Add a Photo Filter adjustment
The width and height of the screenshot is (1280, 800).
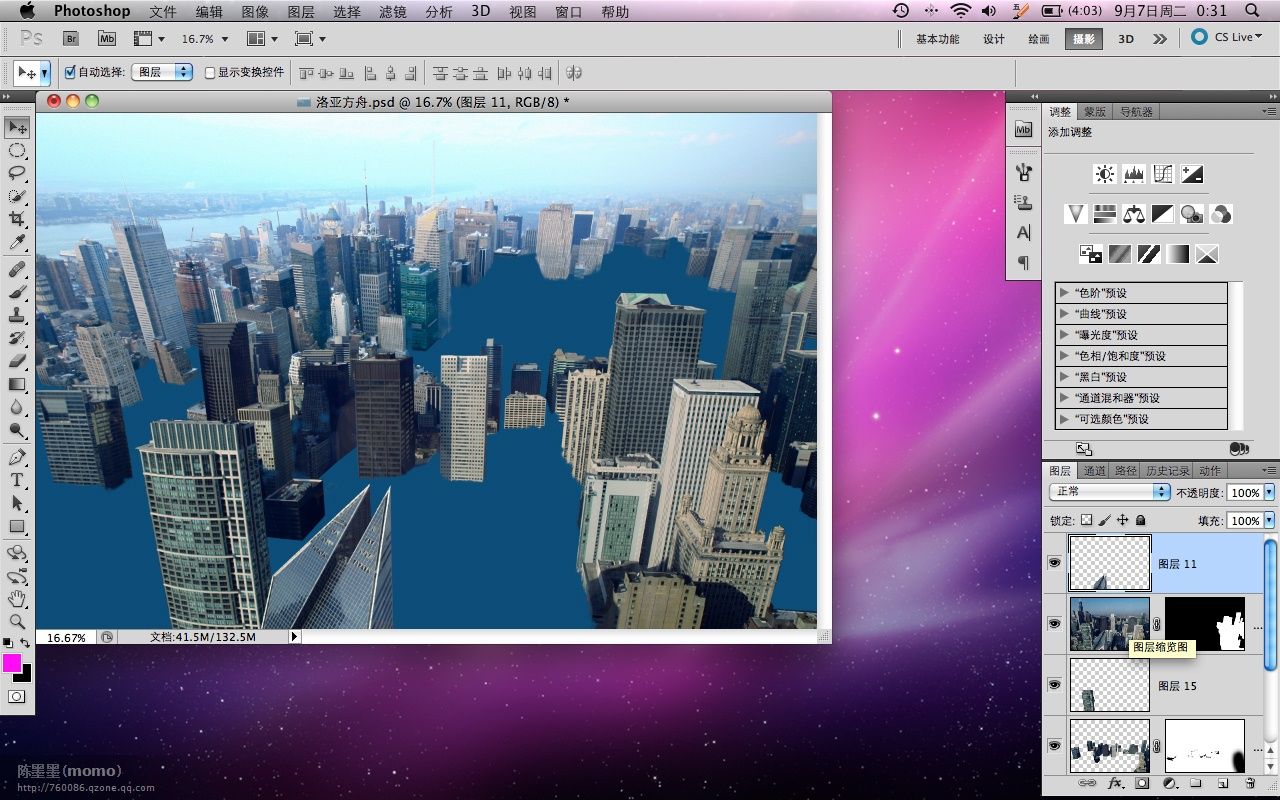tap(1191, 214)
